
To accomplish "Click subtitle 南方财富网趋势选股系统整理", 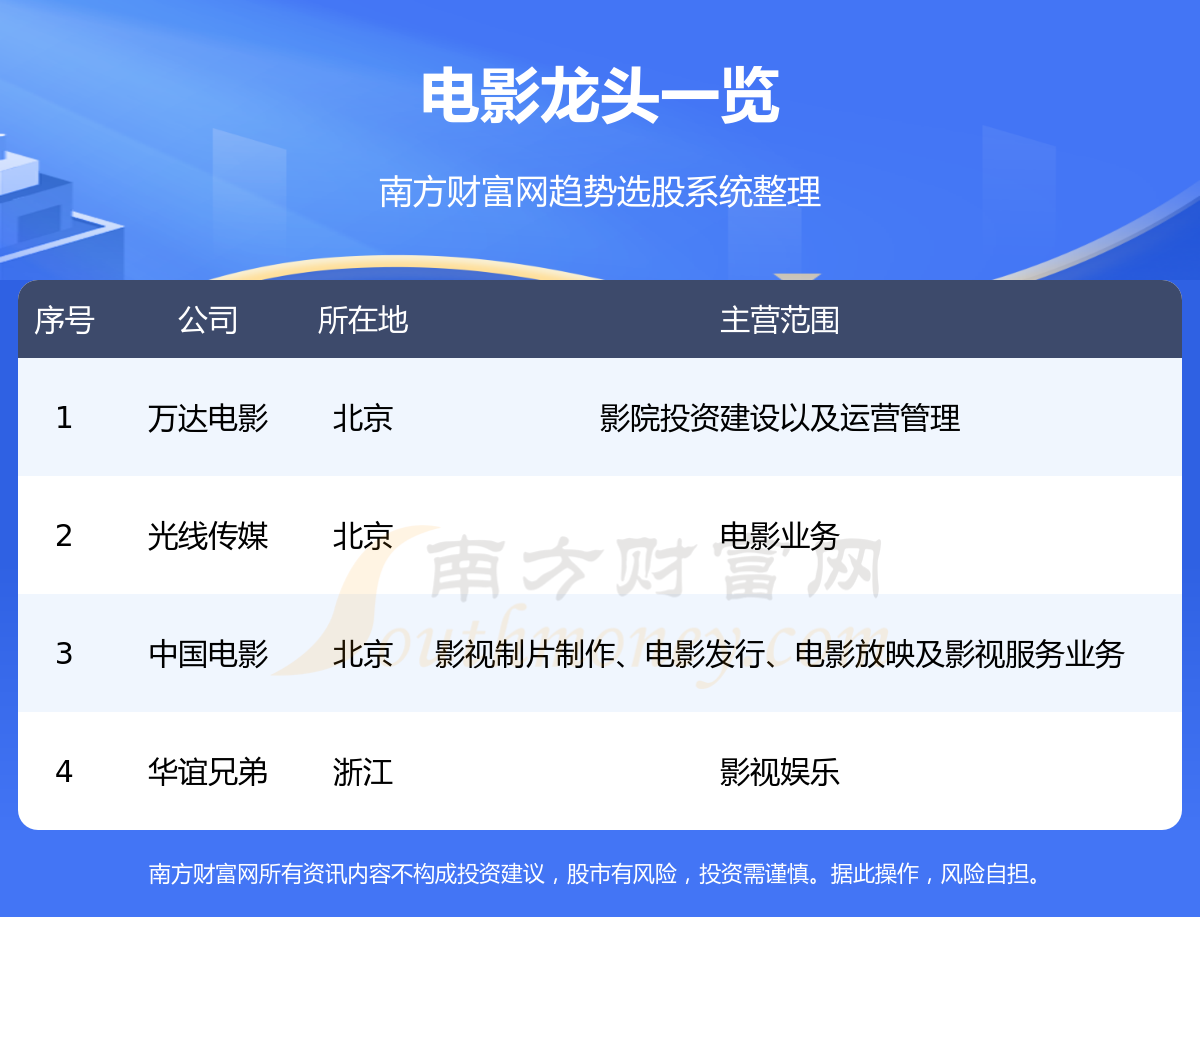I will tap(600, 191).
